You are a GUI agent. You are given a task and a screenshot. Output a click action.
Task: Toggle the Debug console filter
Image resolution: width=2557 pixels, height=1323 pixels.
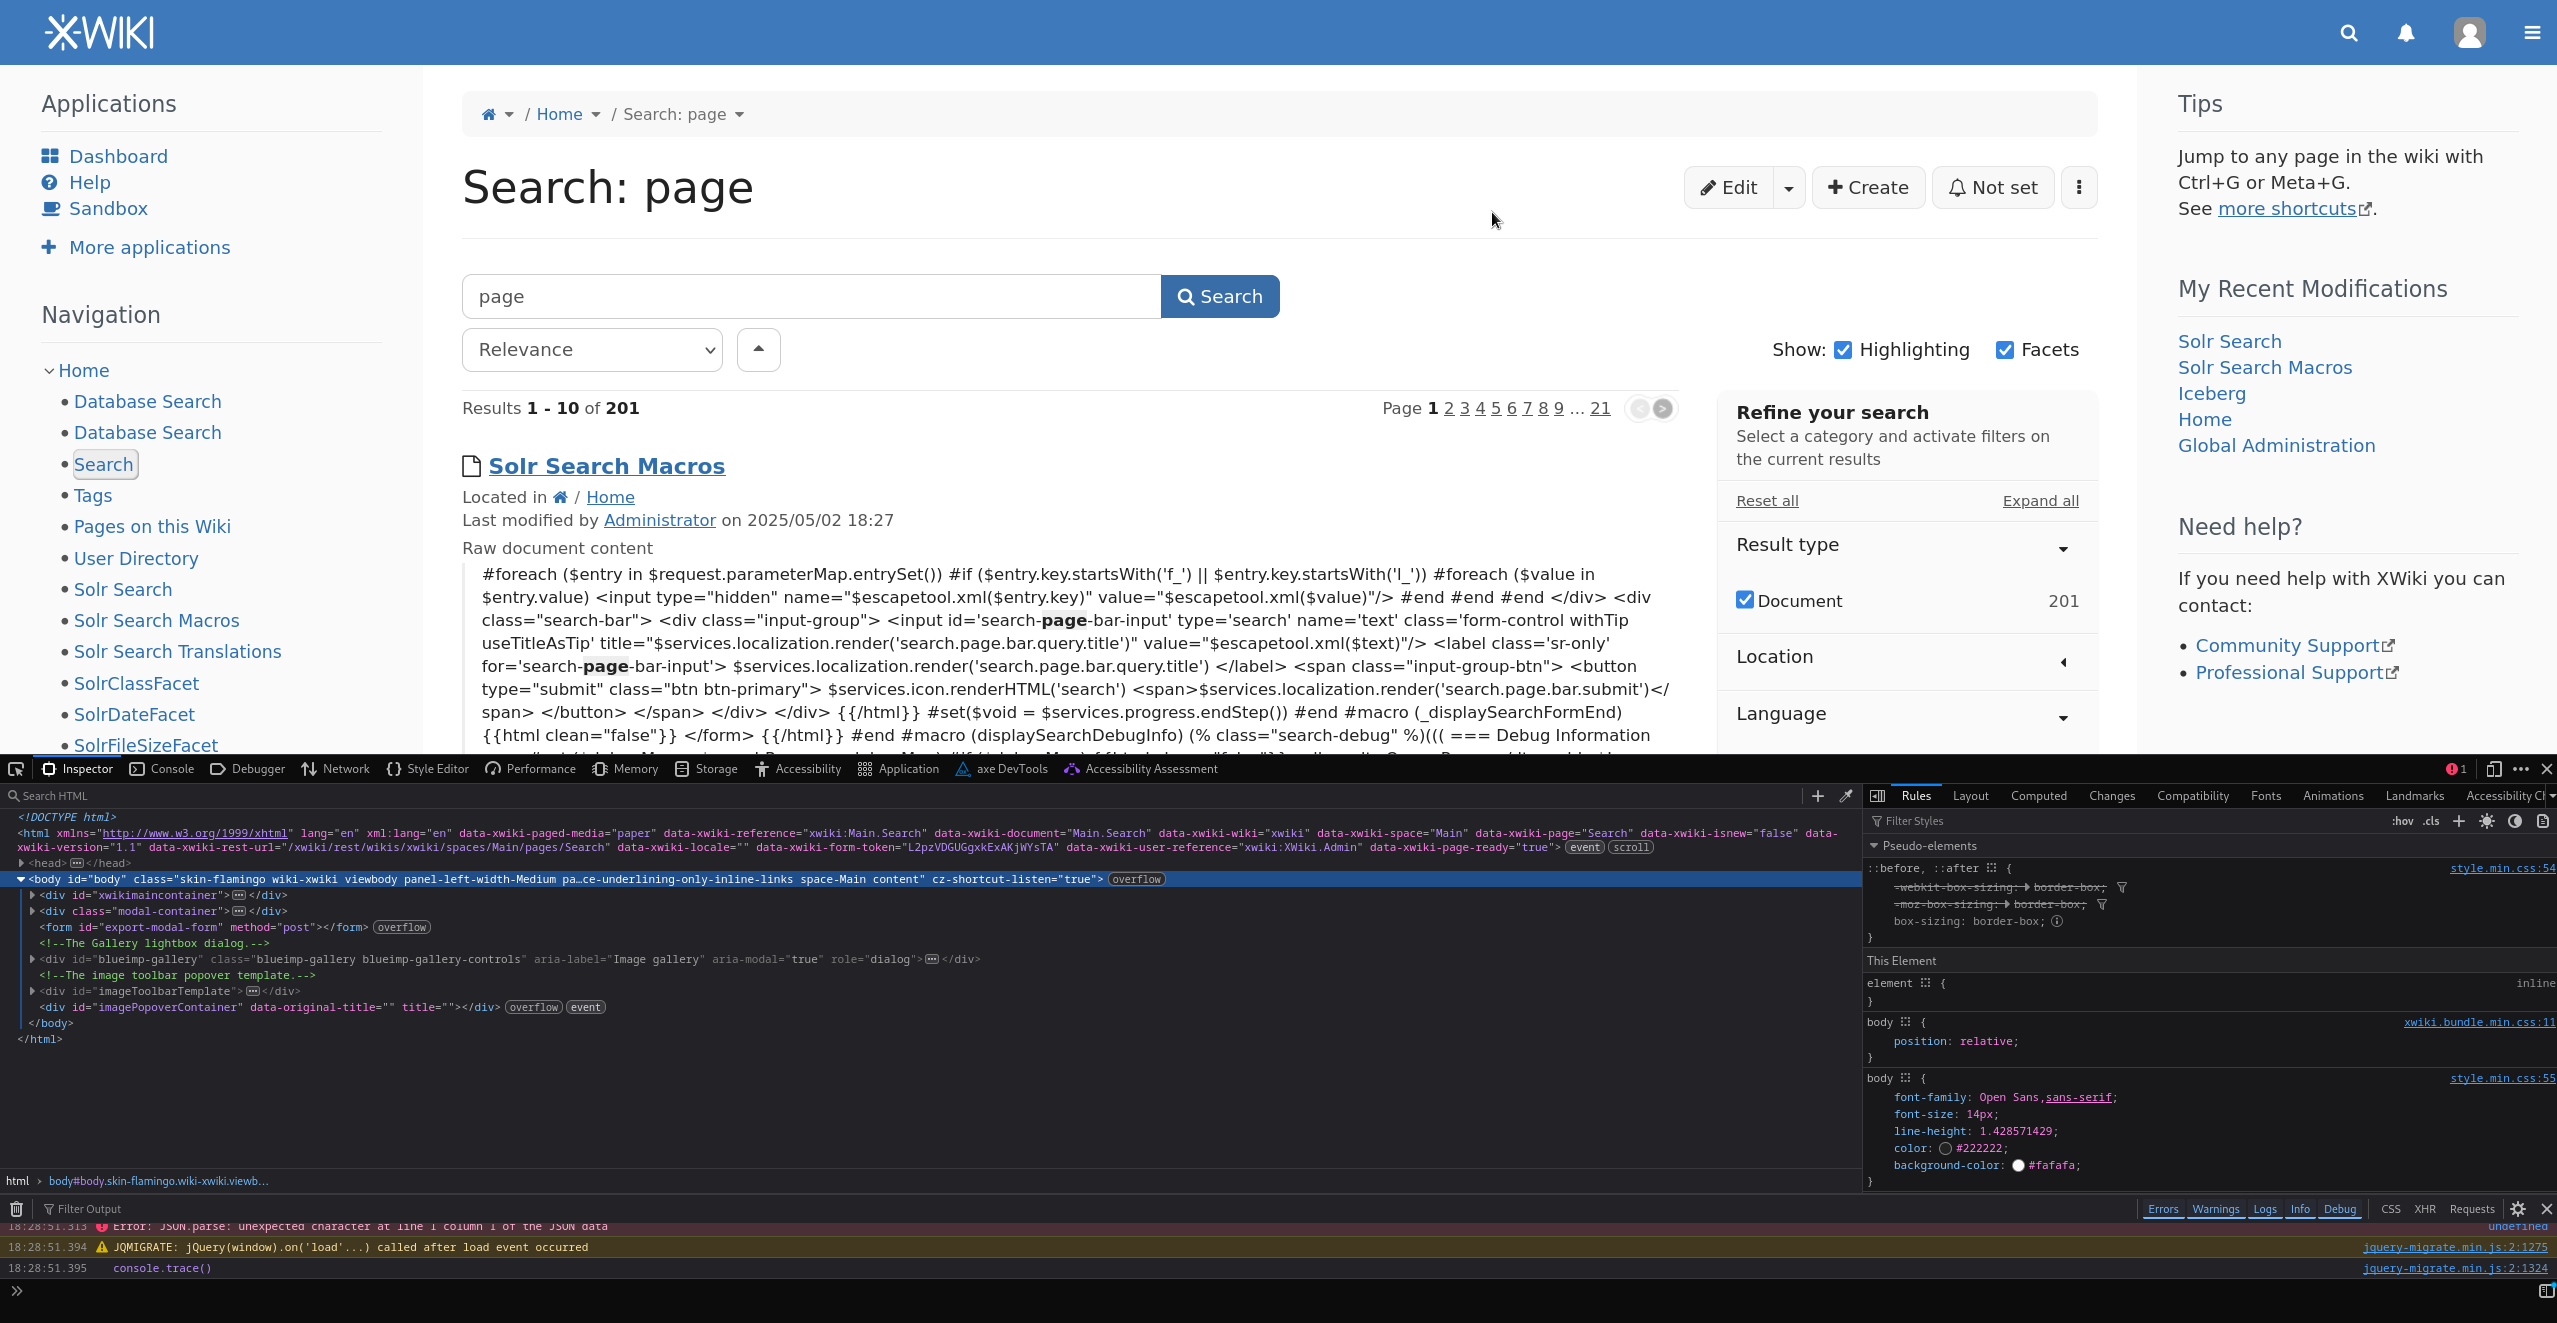[2340, 1209]
